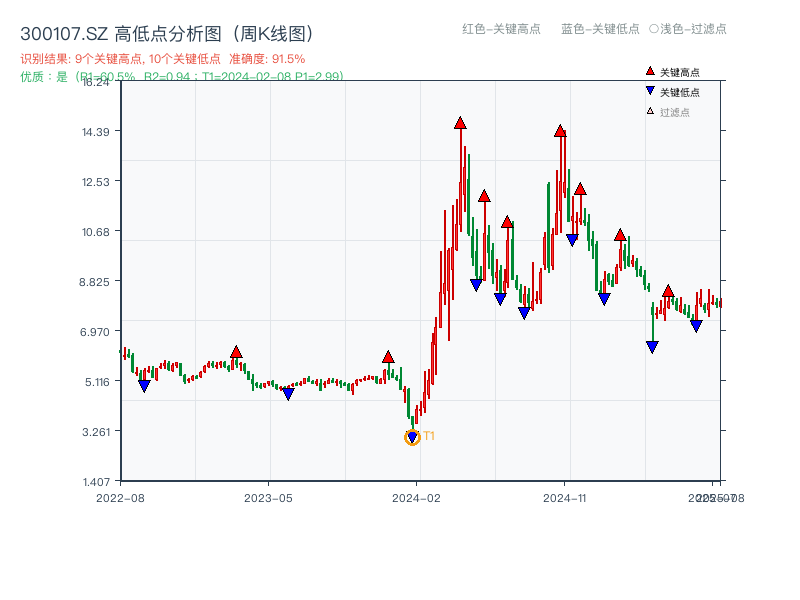Click the highest red 关键高点 triangle marker
The height and width of the screenshot is (600, 800).
coord(459,124)
